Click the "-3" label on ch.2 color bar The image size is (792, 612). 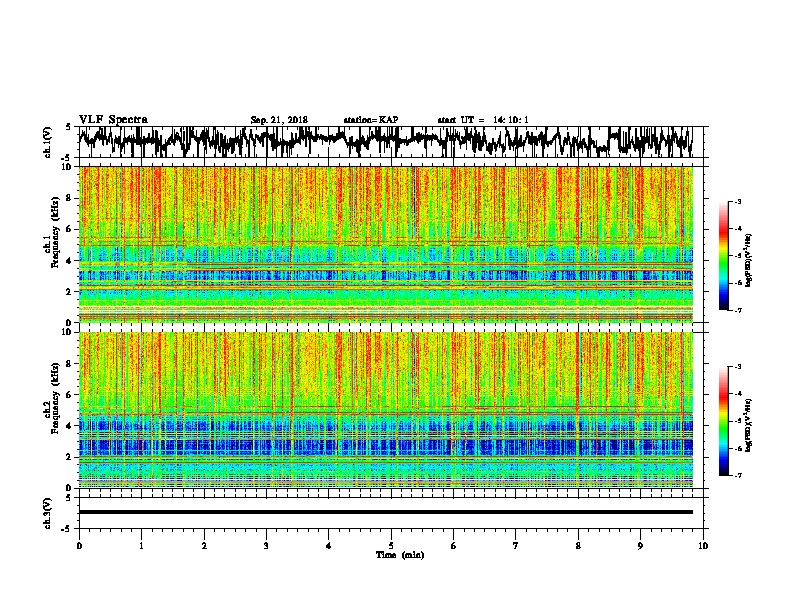[737, 367]
